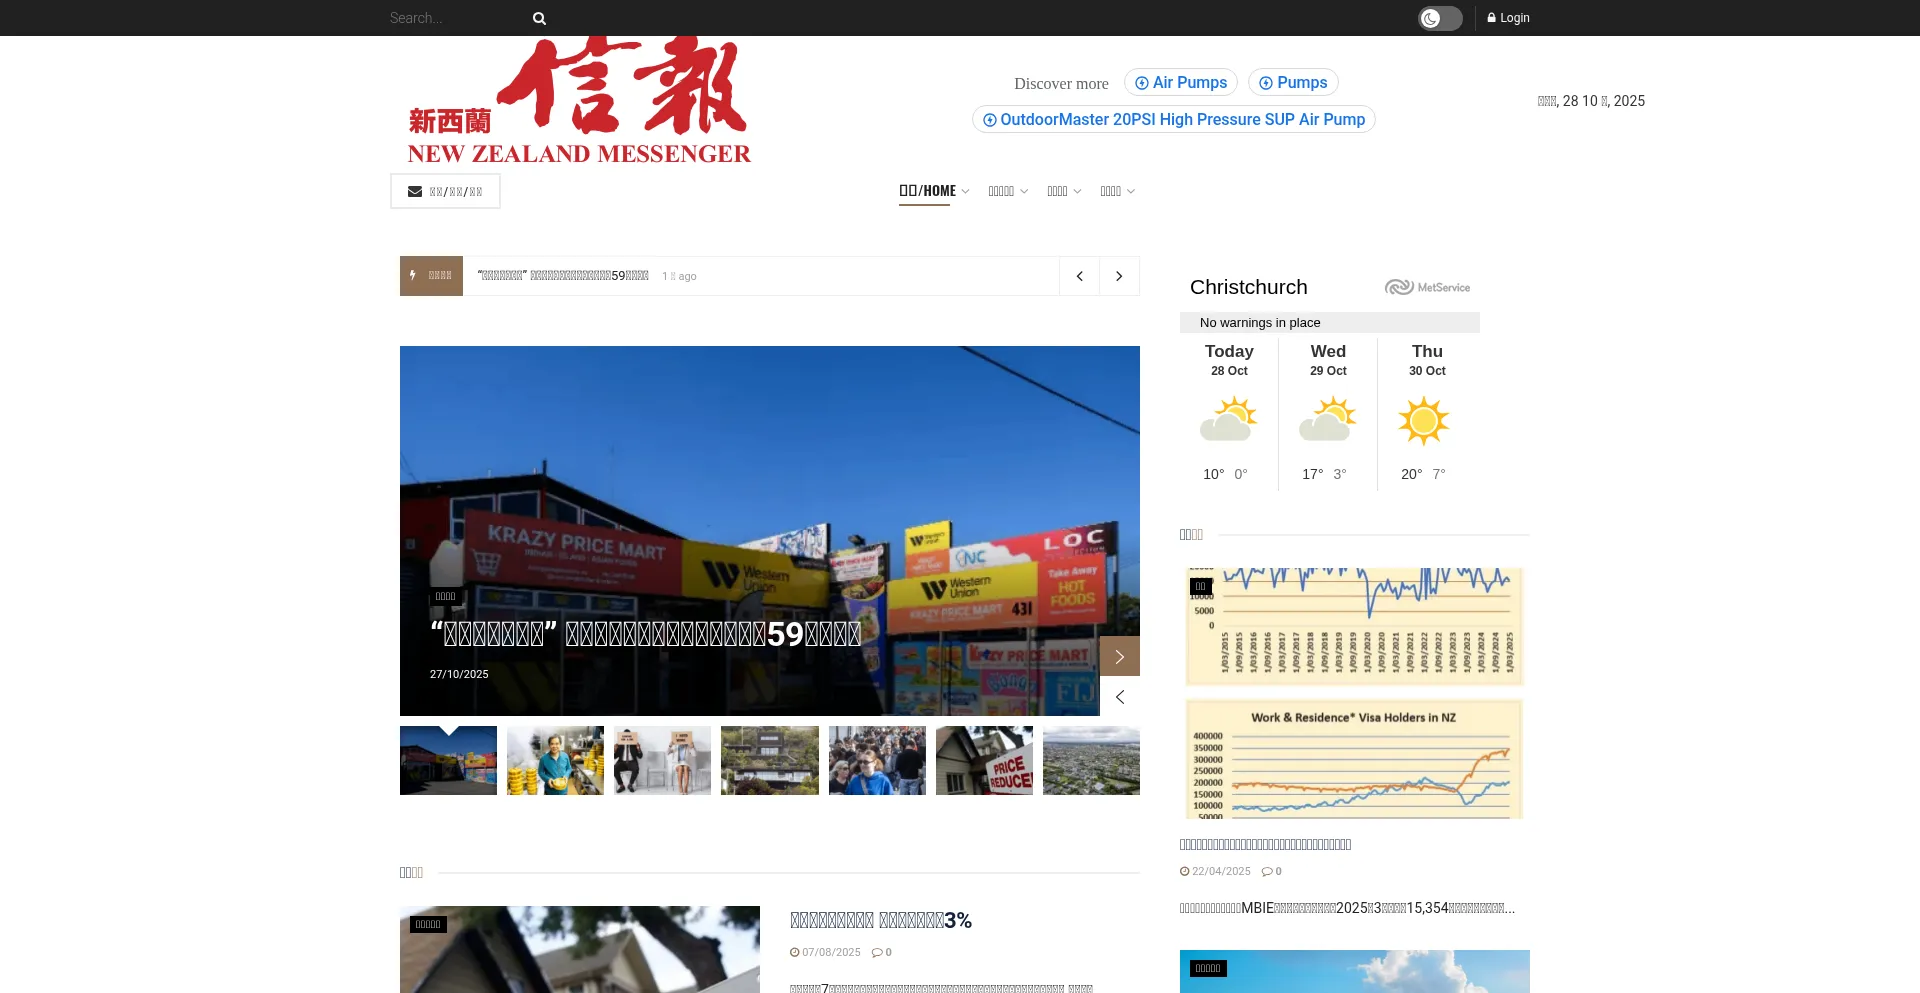Open the Login link
Viewport: 1920px width, 993px height.
1508,18
